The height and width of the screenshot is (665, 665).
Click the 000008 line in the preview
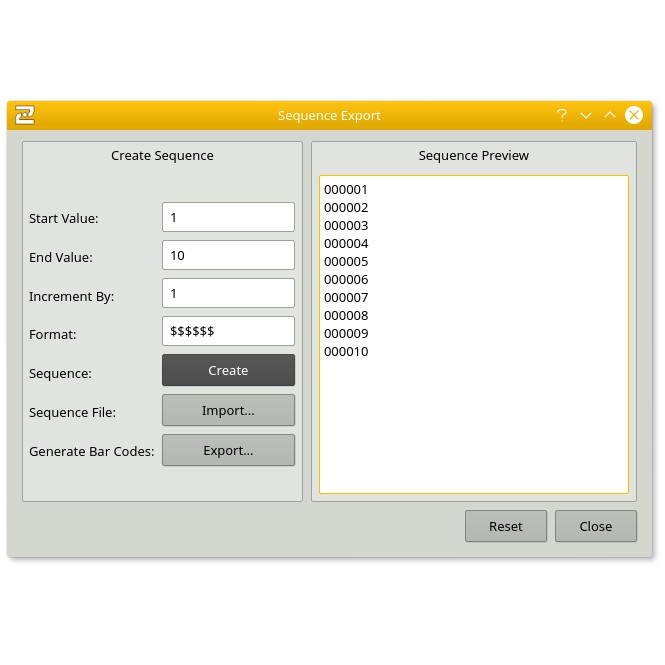coord(346,315)
